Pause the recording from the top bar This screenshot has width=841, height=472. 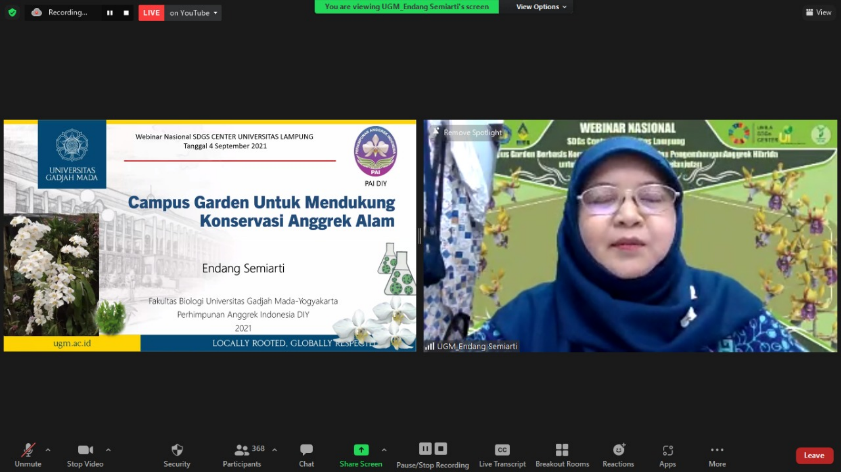tap(109, 13)
